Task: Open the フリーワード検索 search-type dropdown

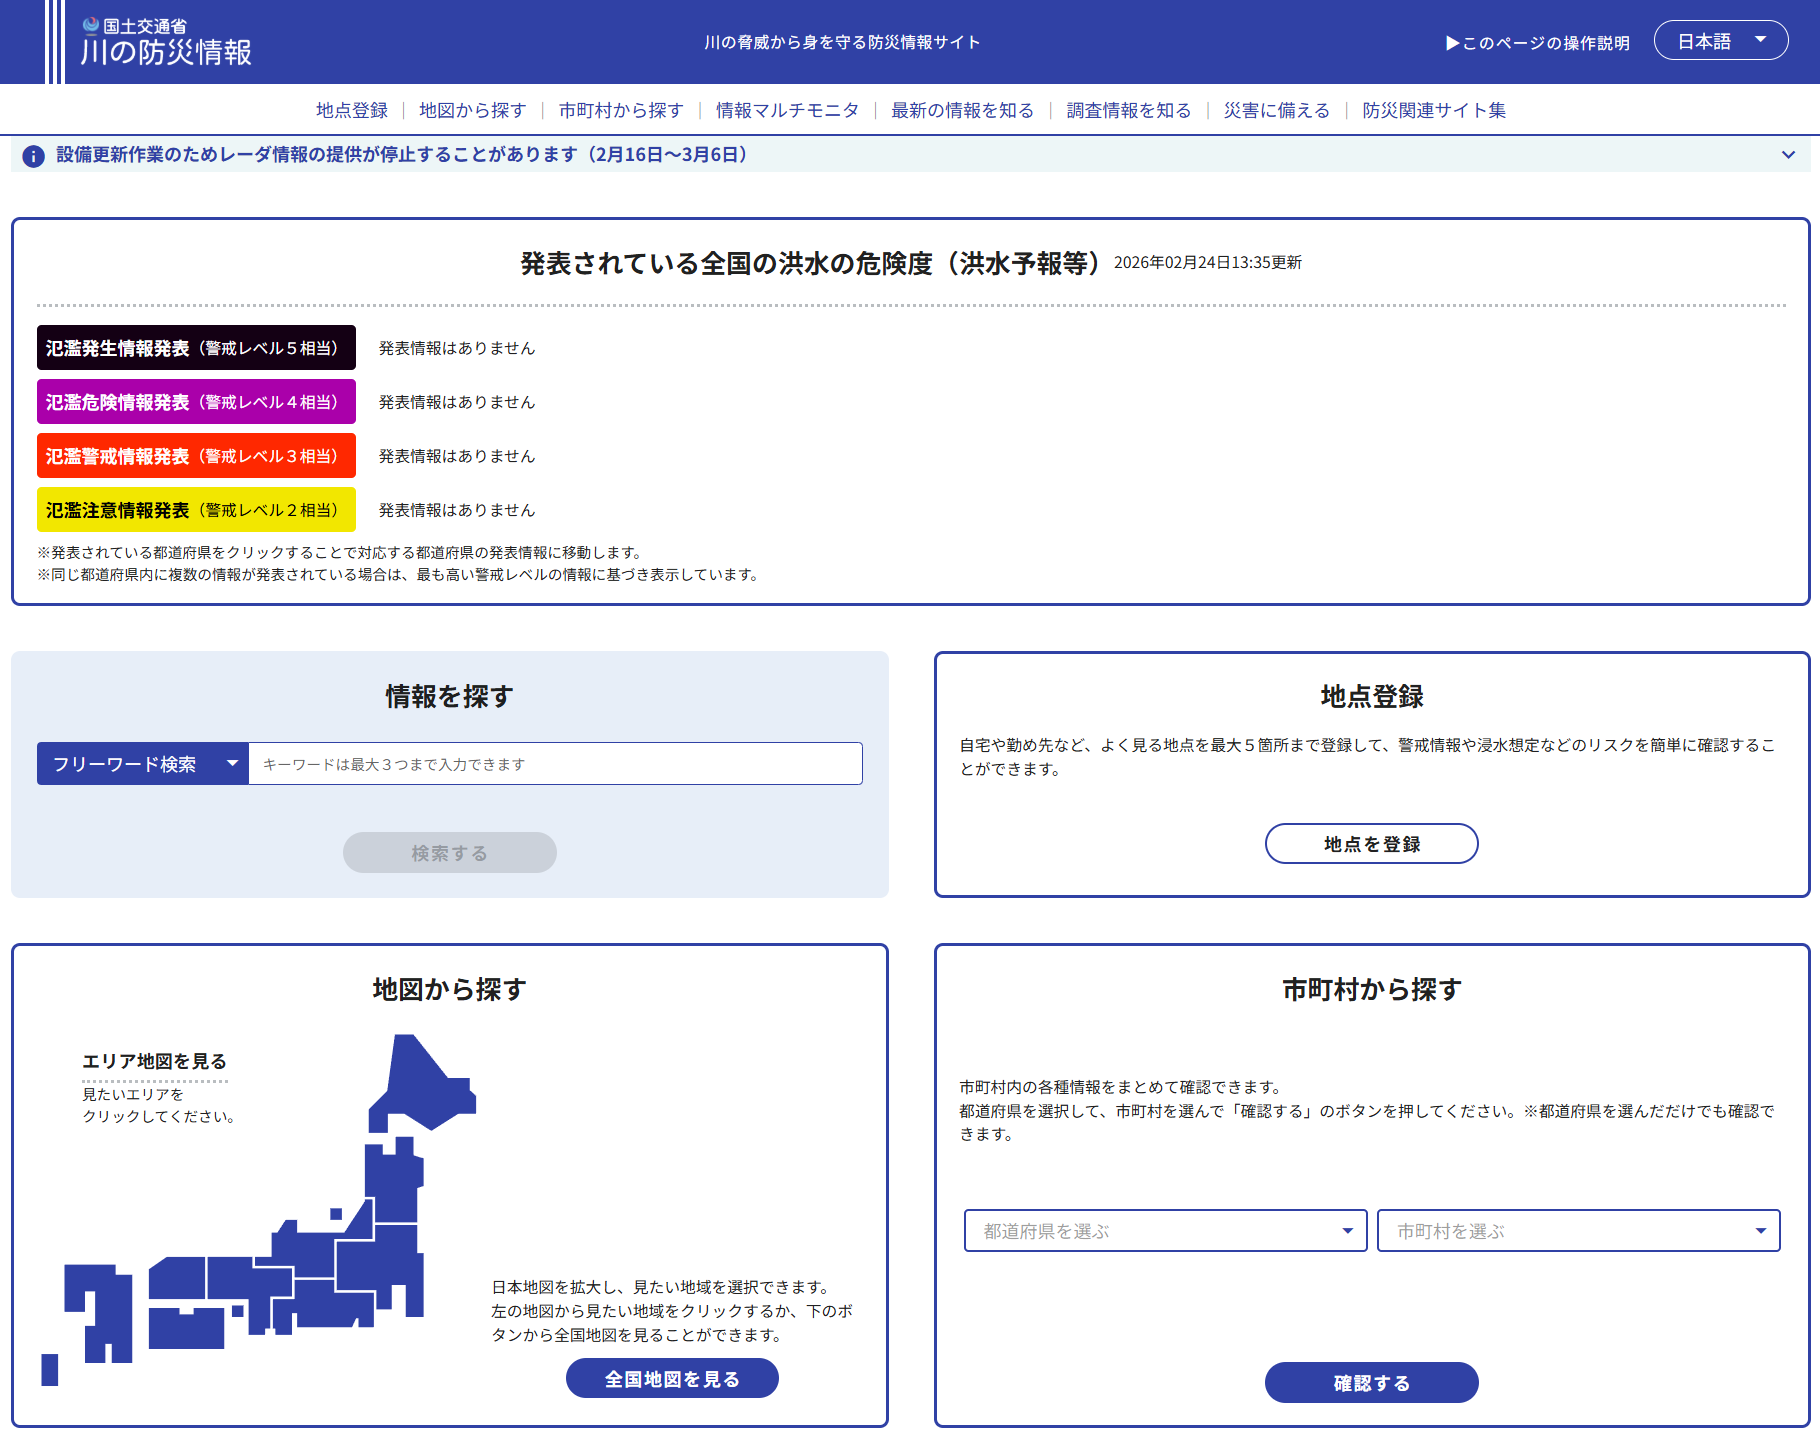Action: (x=142, y=763)
